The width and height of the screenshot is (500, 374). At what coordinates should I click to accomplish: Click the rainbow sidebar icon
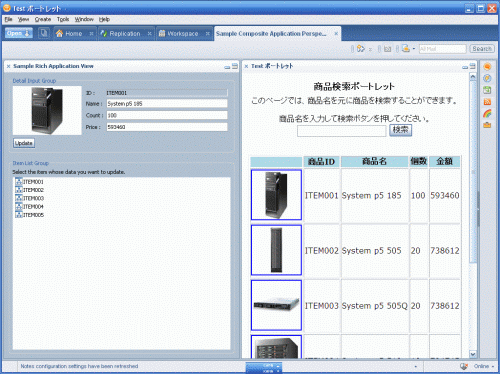[487, 113]
